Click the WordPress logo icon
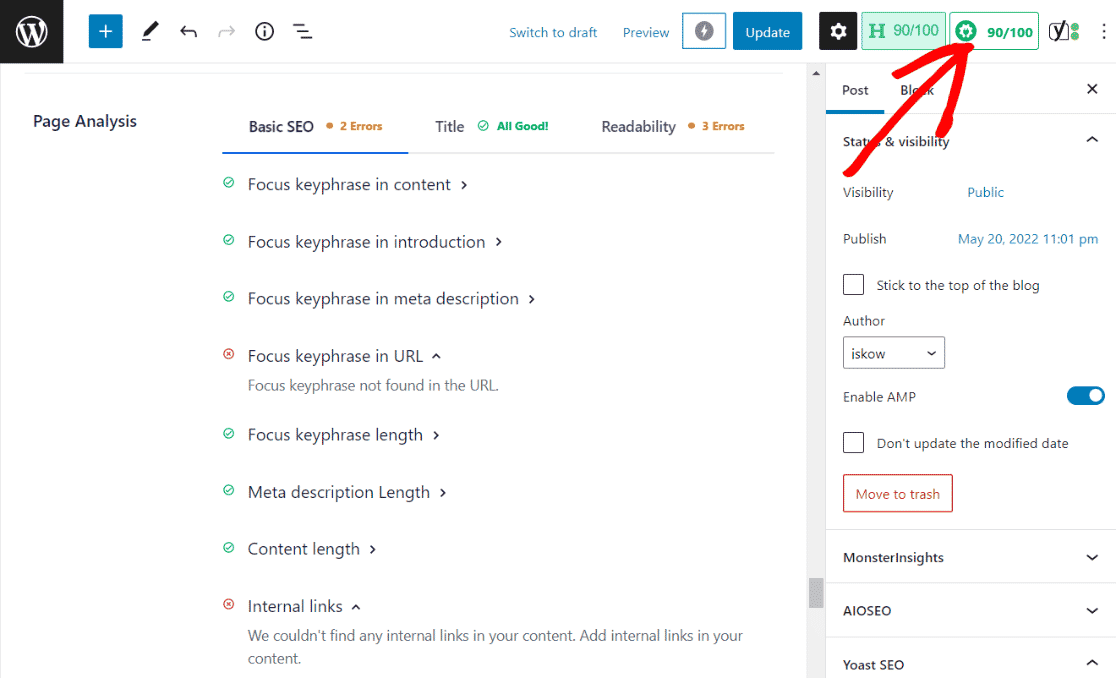 pyautogui.click(x=32, y=32)
